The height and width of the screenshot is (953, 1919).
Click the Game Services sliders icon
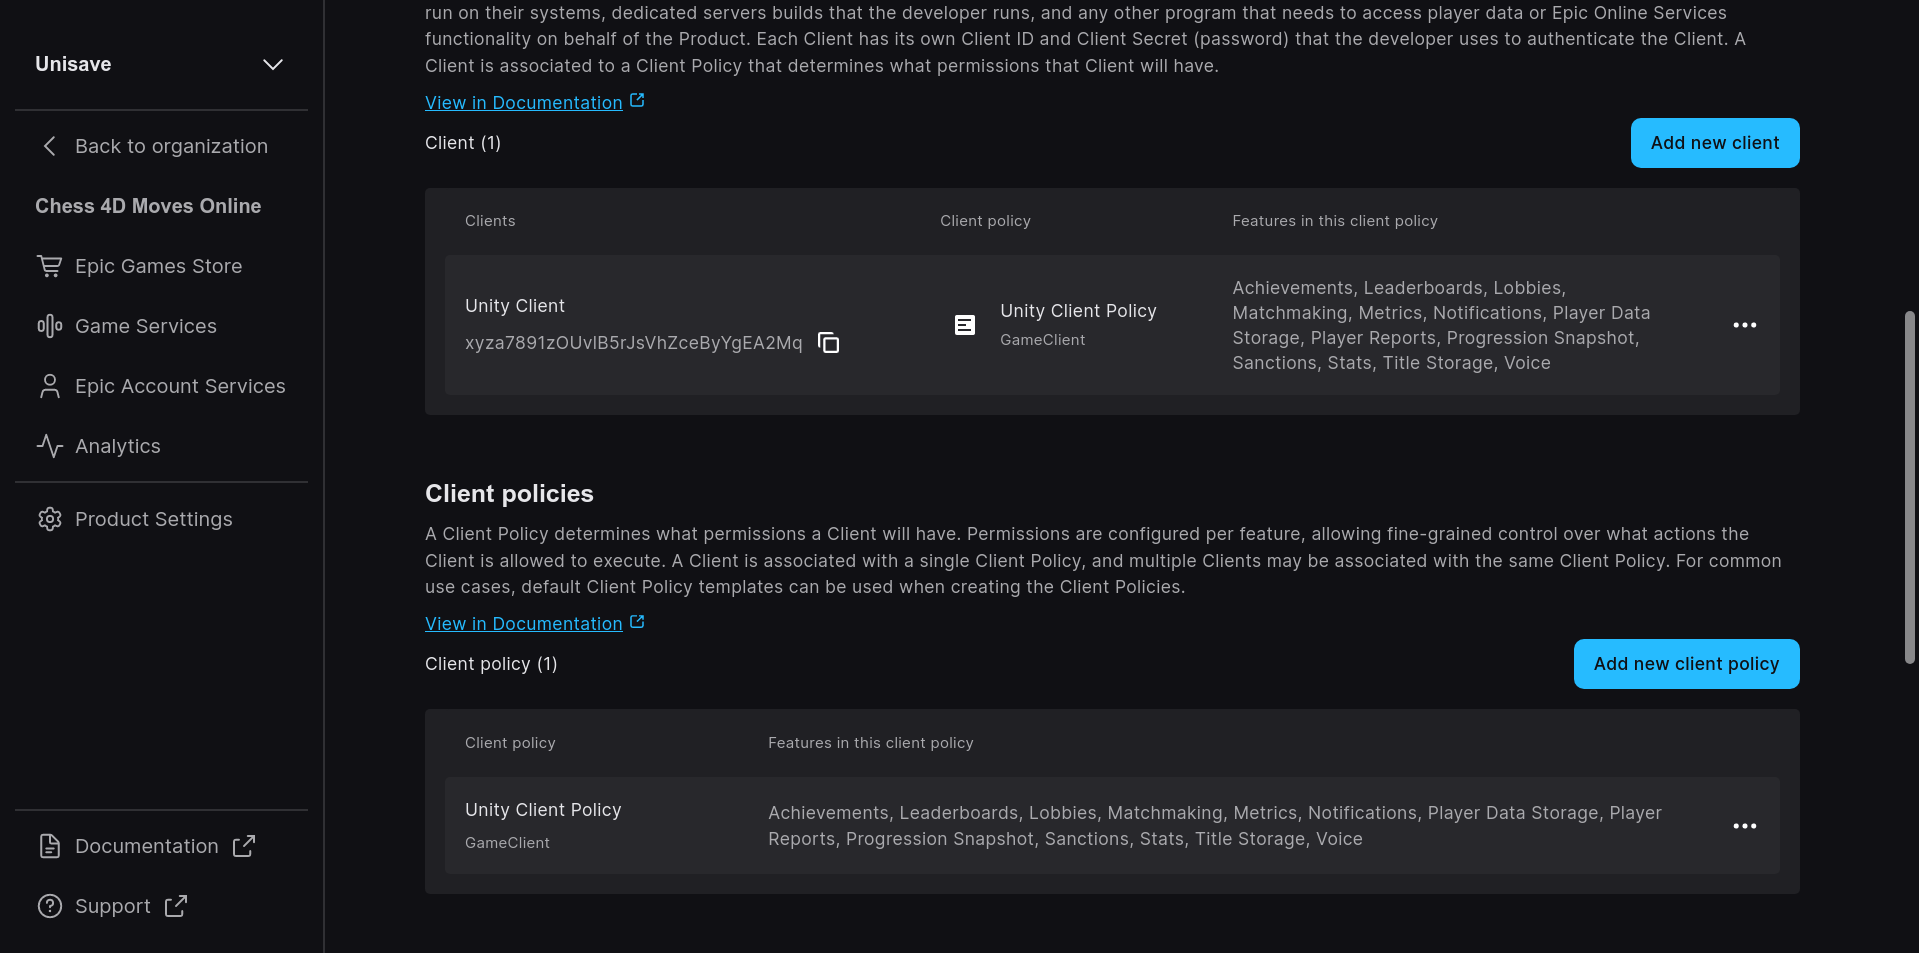click(49, 326)
